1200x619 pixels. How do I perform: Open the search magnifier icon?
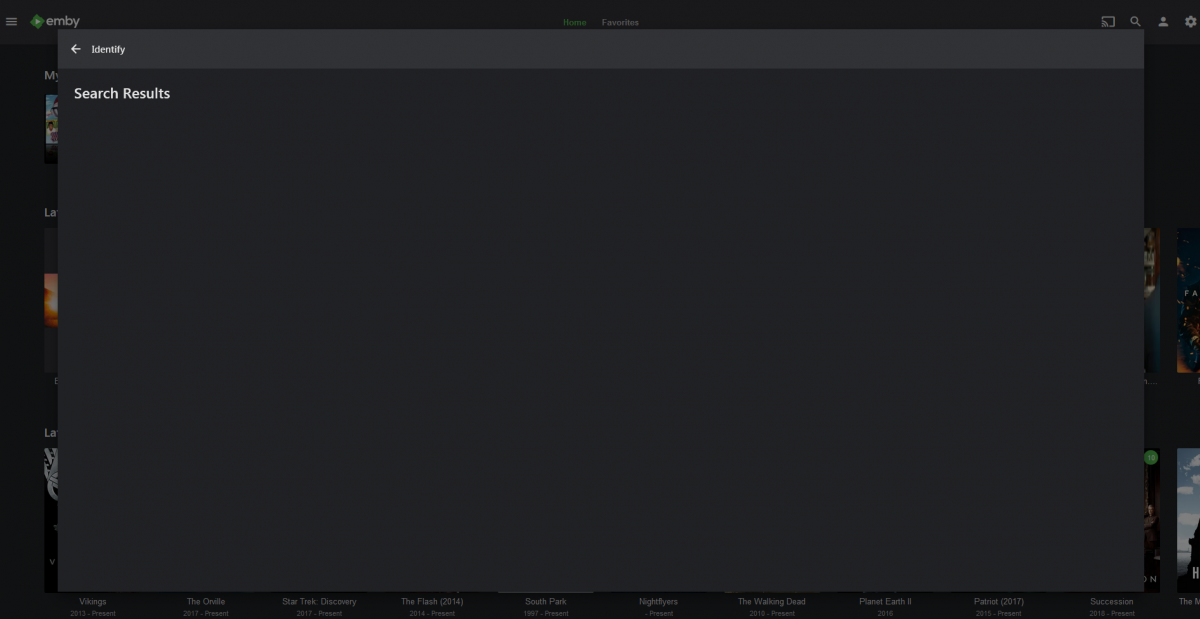click(1135, 21)
